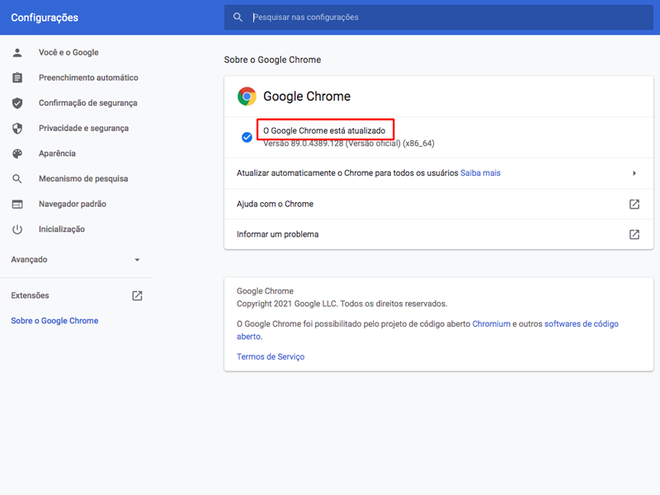
Task: Expand the Avançado section arrow
Action: coord(137,260)
